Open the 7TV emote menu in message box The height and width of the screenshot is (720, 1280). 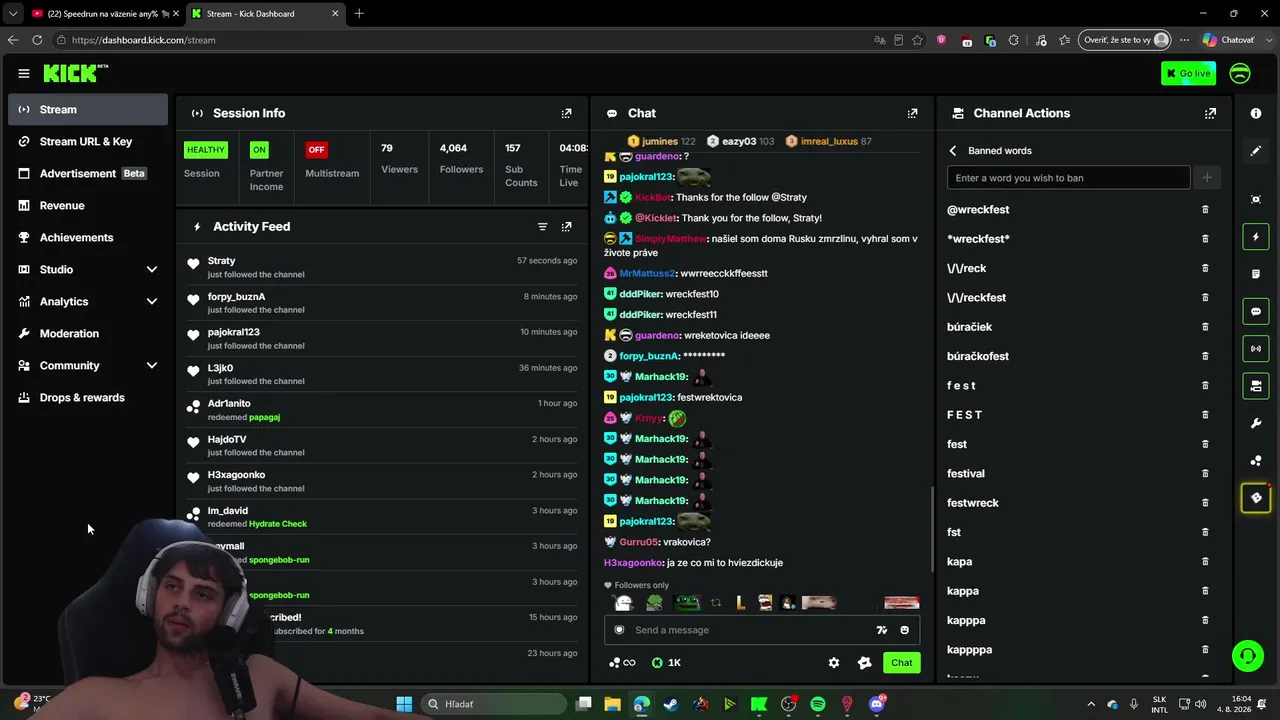[x=881, y=630]
